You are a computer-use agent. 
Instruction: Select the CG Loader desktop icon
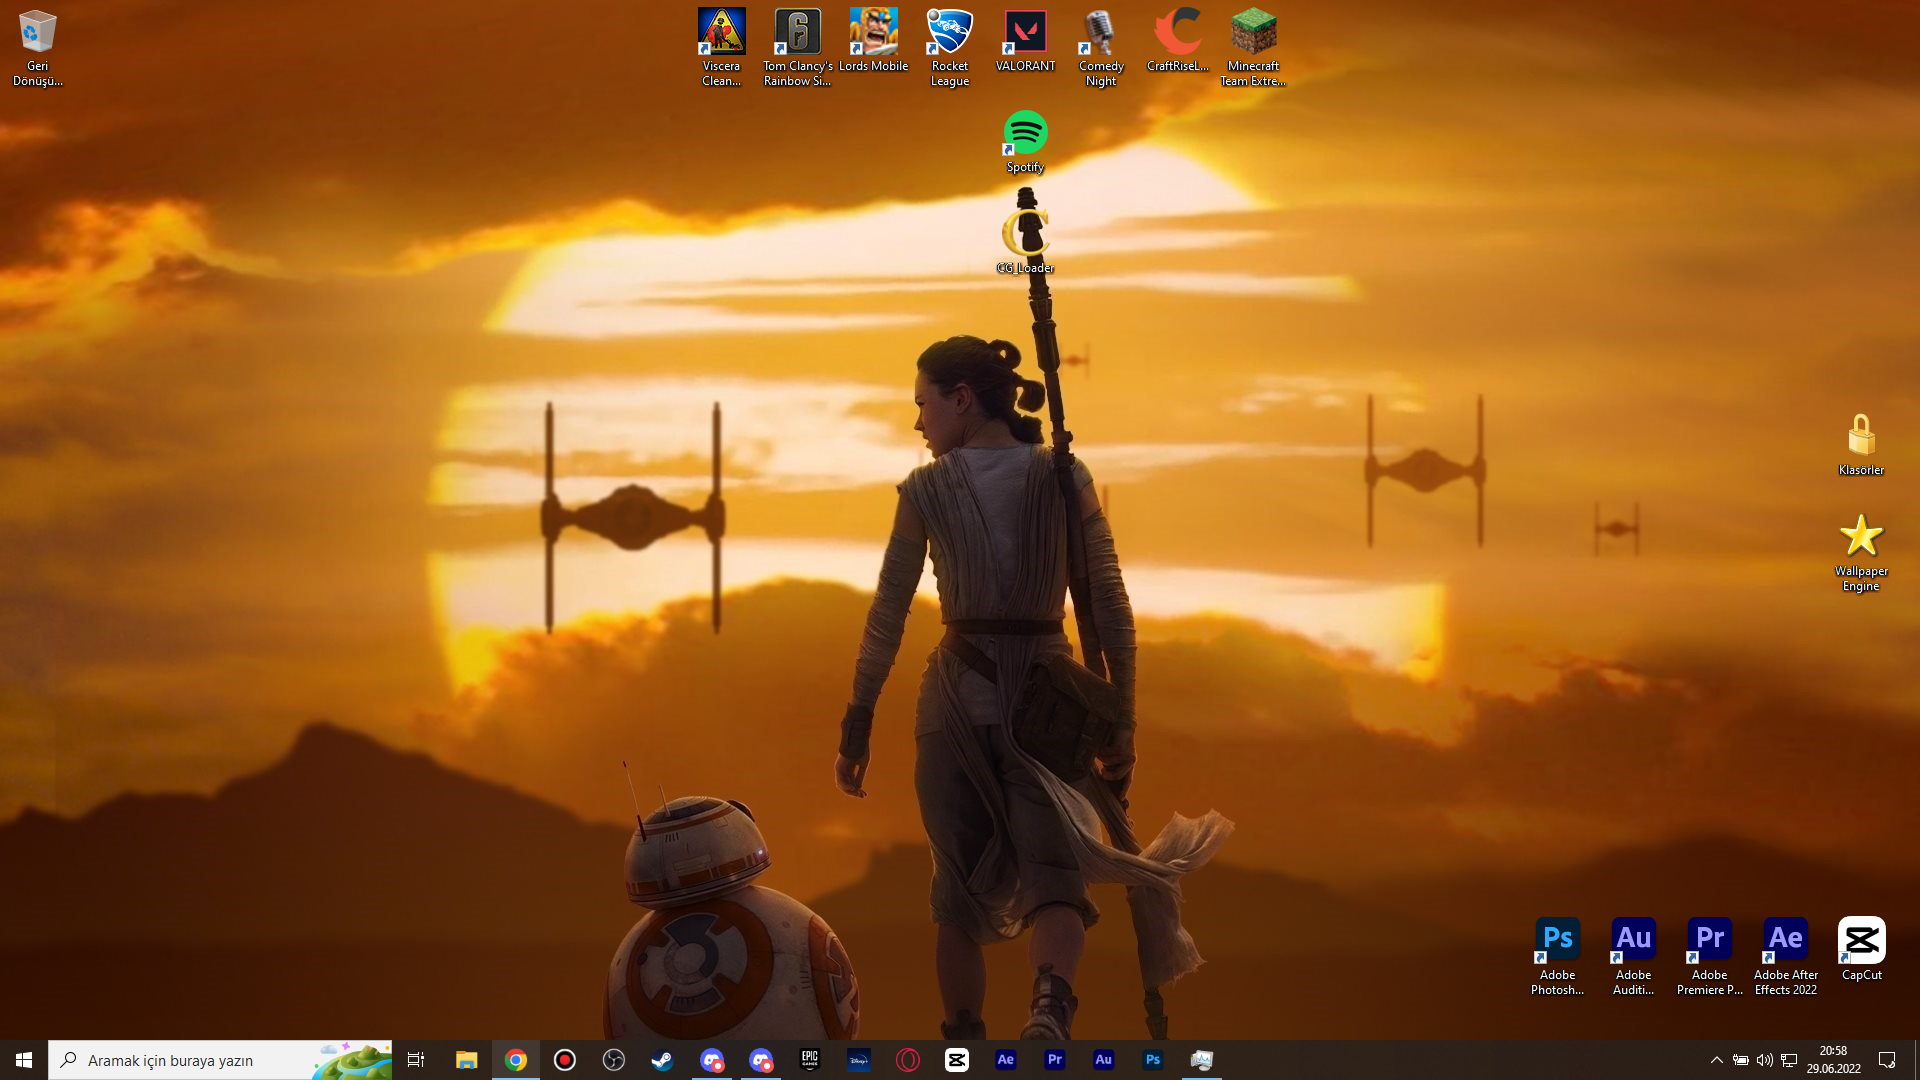tap(1025, 242)
